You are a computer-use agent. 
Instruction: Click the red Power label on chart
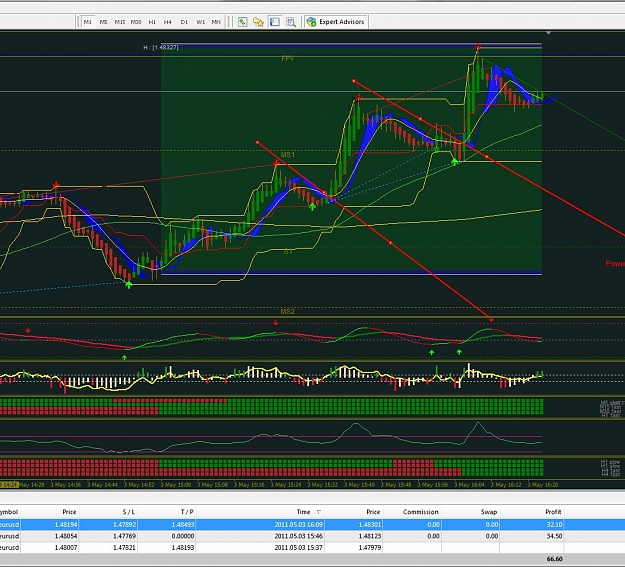pos(615,264)
